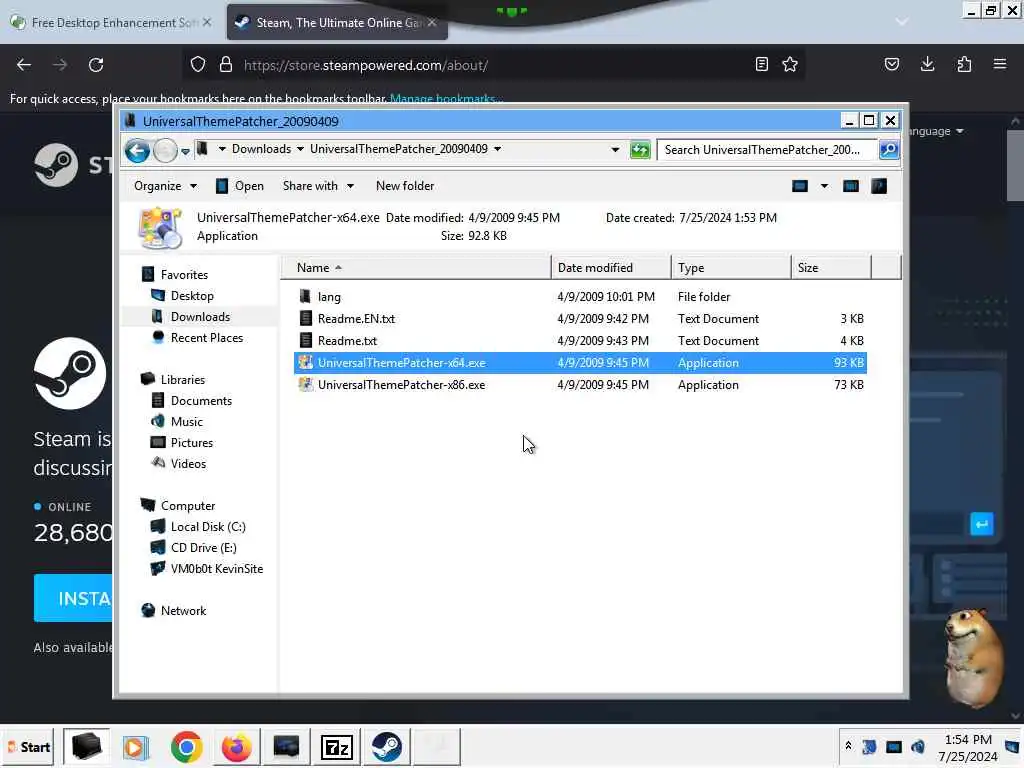Sort files by Name column
This screenshot has height=768, width=1024.
tap(416, 268)
